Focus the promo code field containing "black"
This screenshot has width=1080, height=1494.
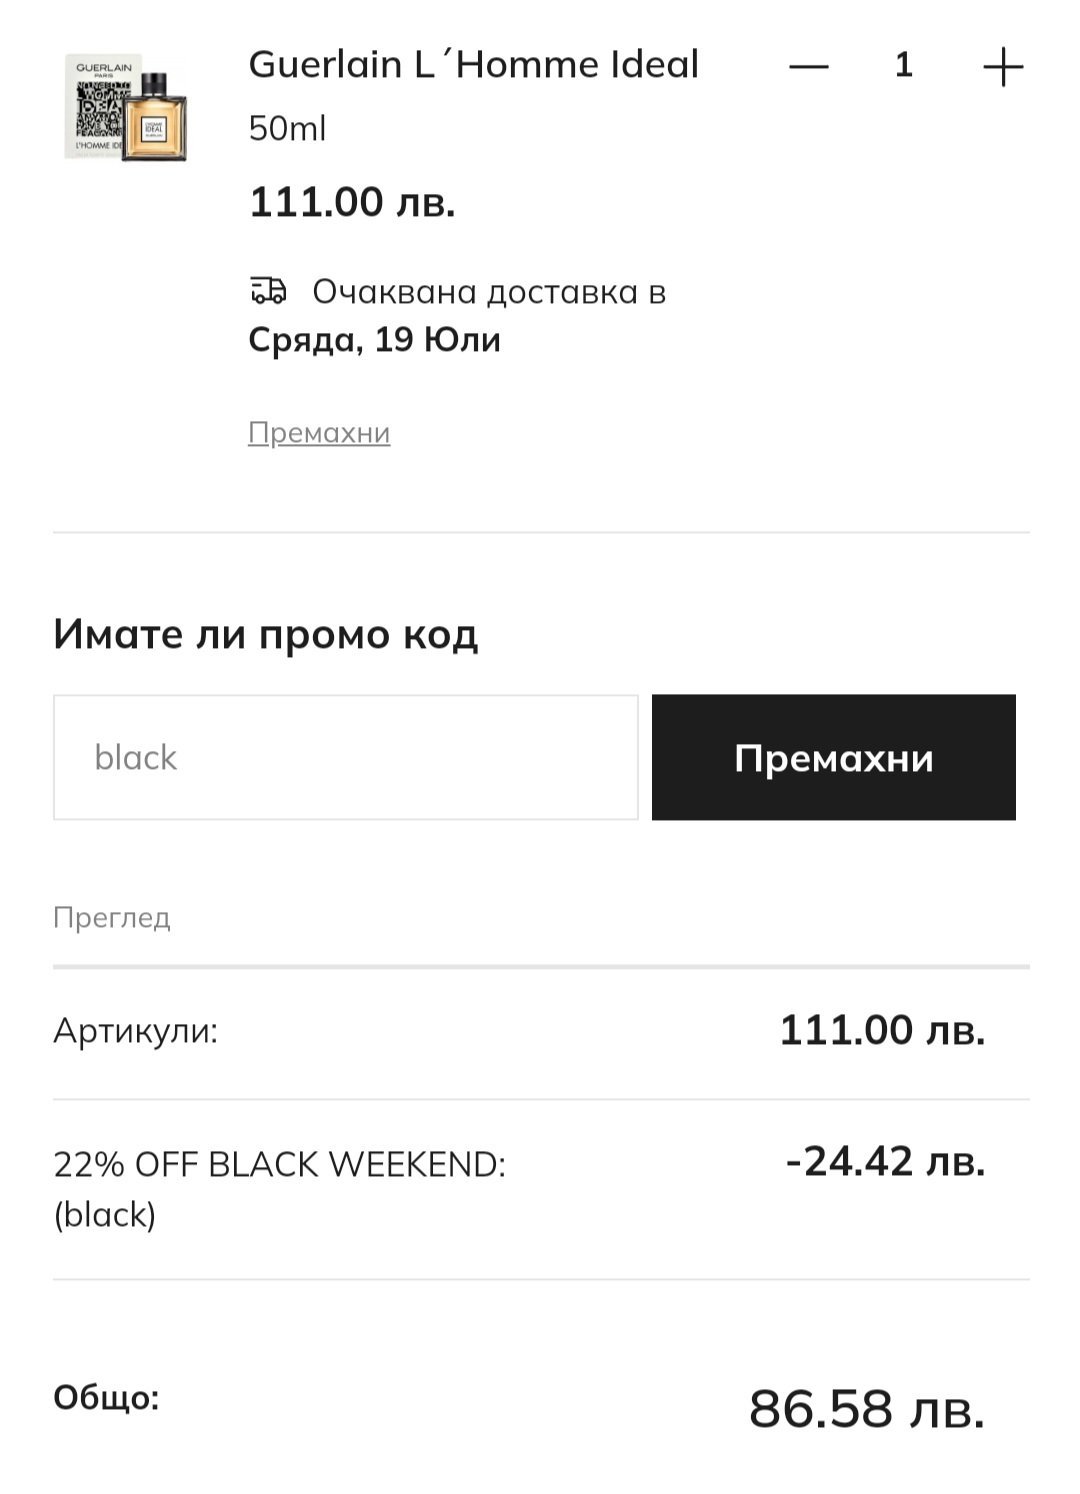(x=345, y=757)
